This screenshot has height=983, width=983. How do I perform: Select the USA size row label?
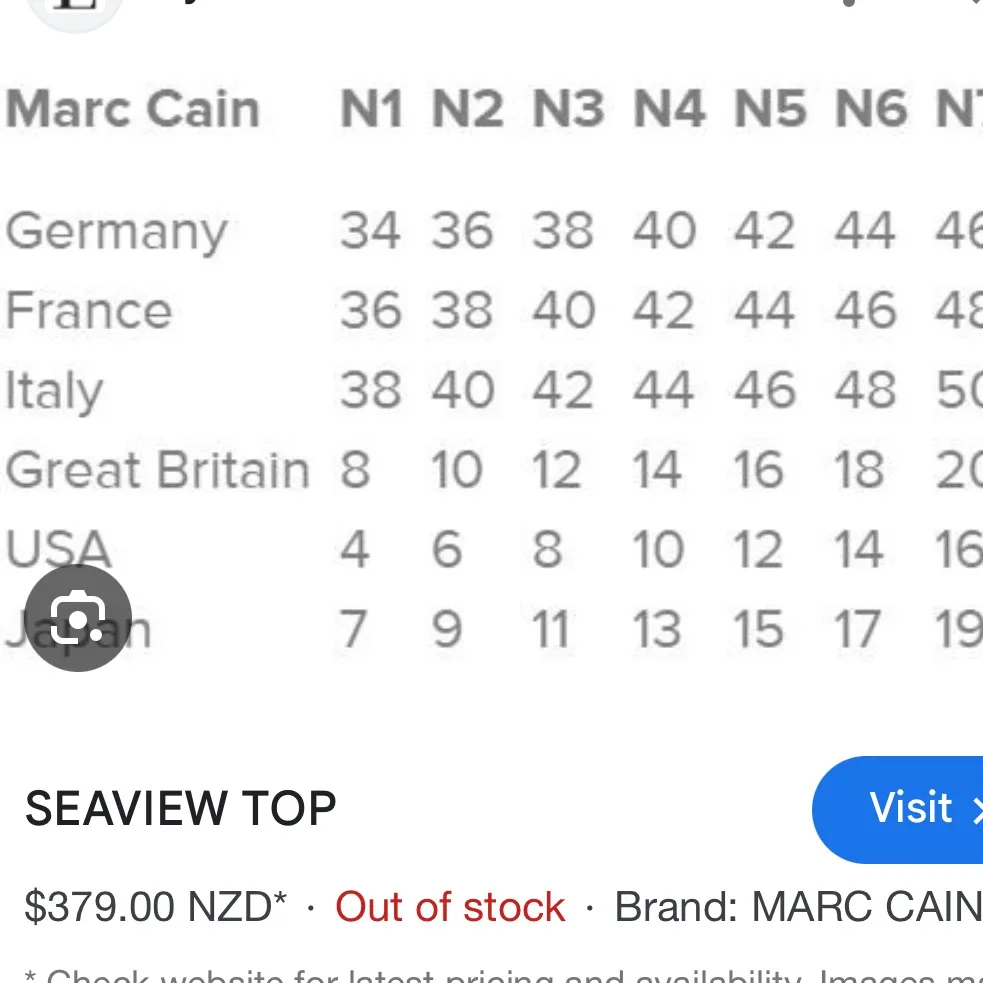pos(57,548)
